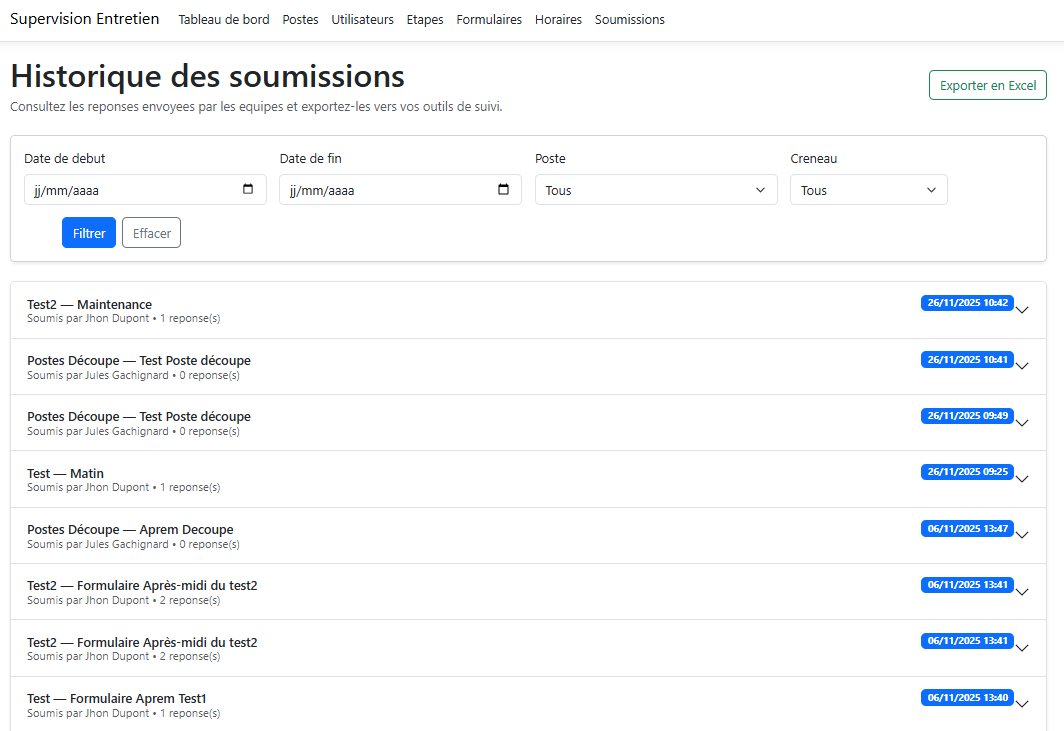
Task: Click the Filtrer button
Action: coord(89,233)
